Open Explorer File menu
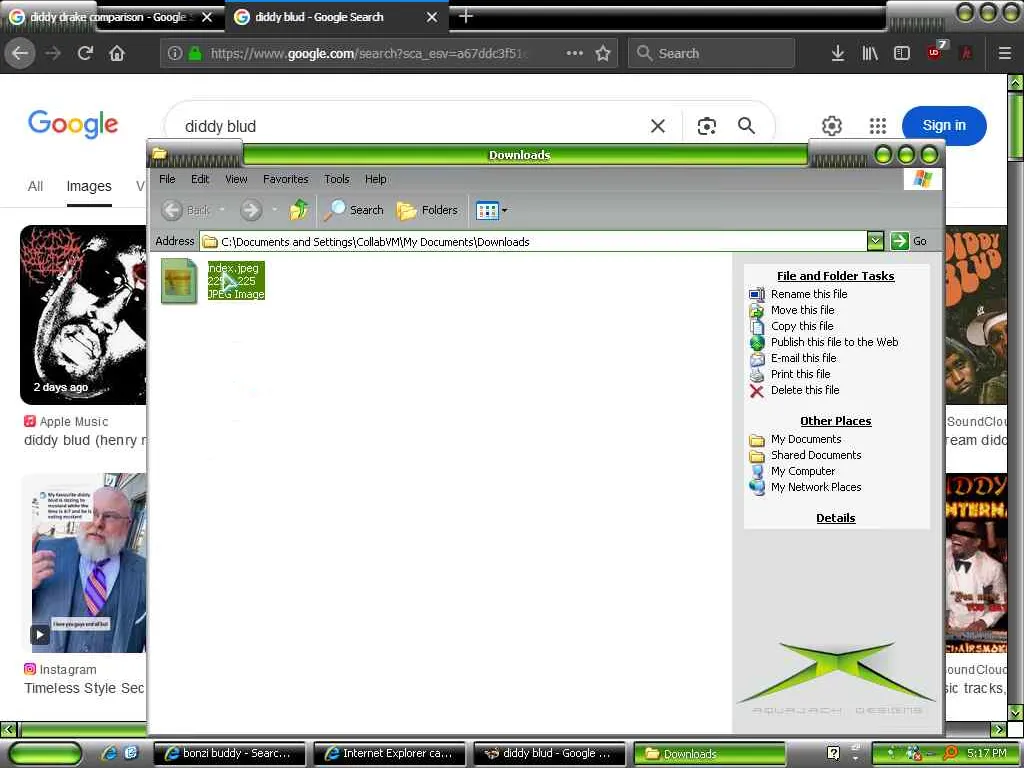This screenshot has height=768, width=1024. coord(167,179)
